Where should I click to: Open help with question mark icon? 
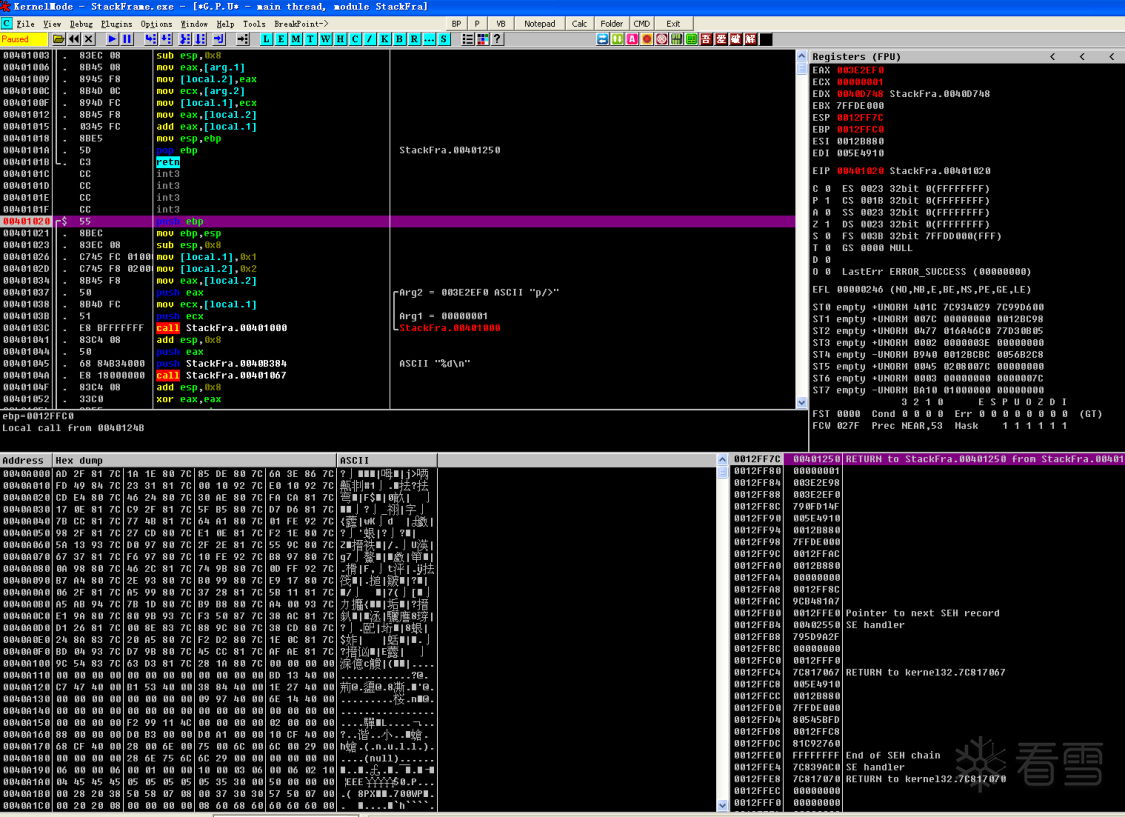(497, 39)
